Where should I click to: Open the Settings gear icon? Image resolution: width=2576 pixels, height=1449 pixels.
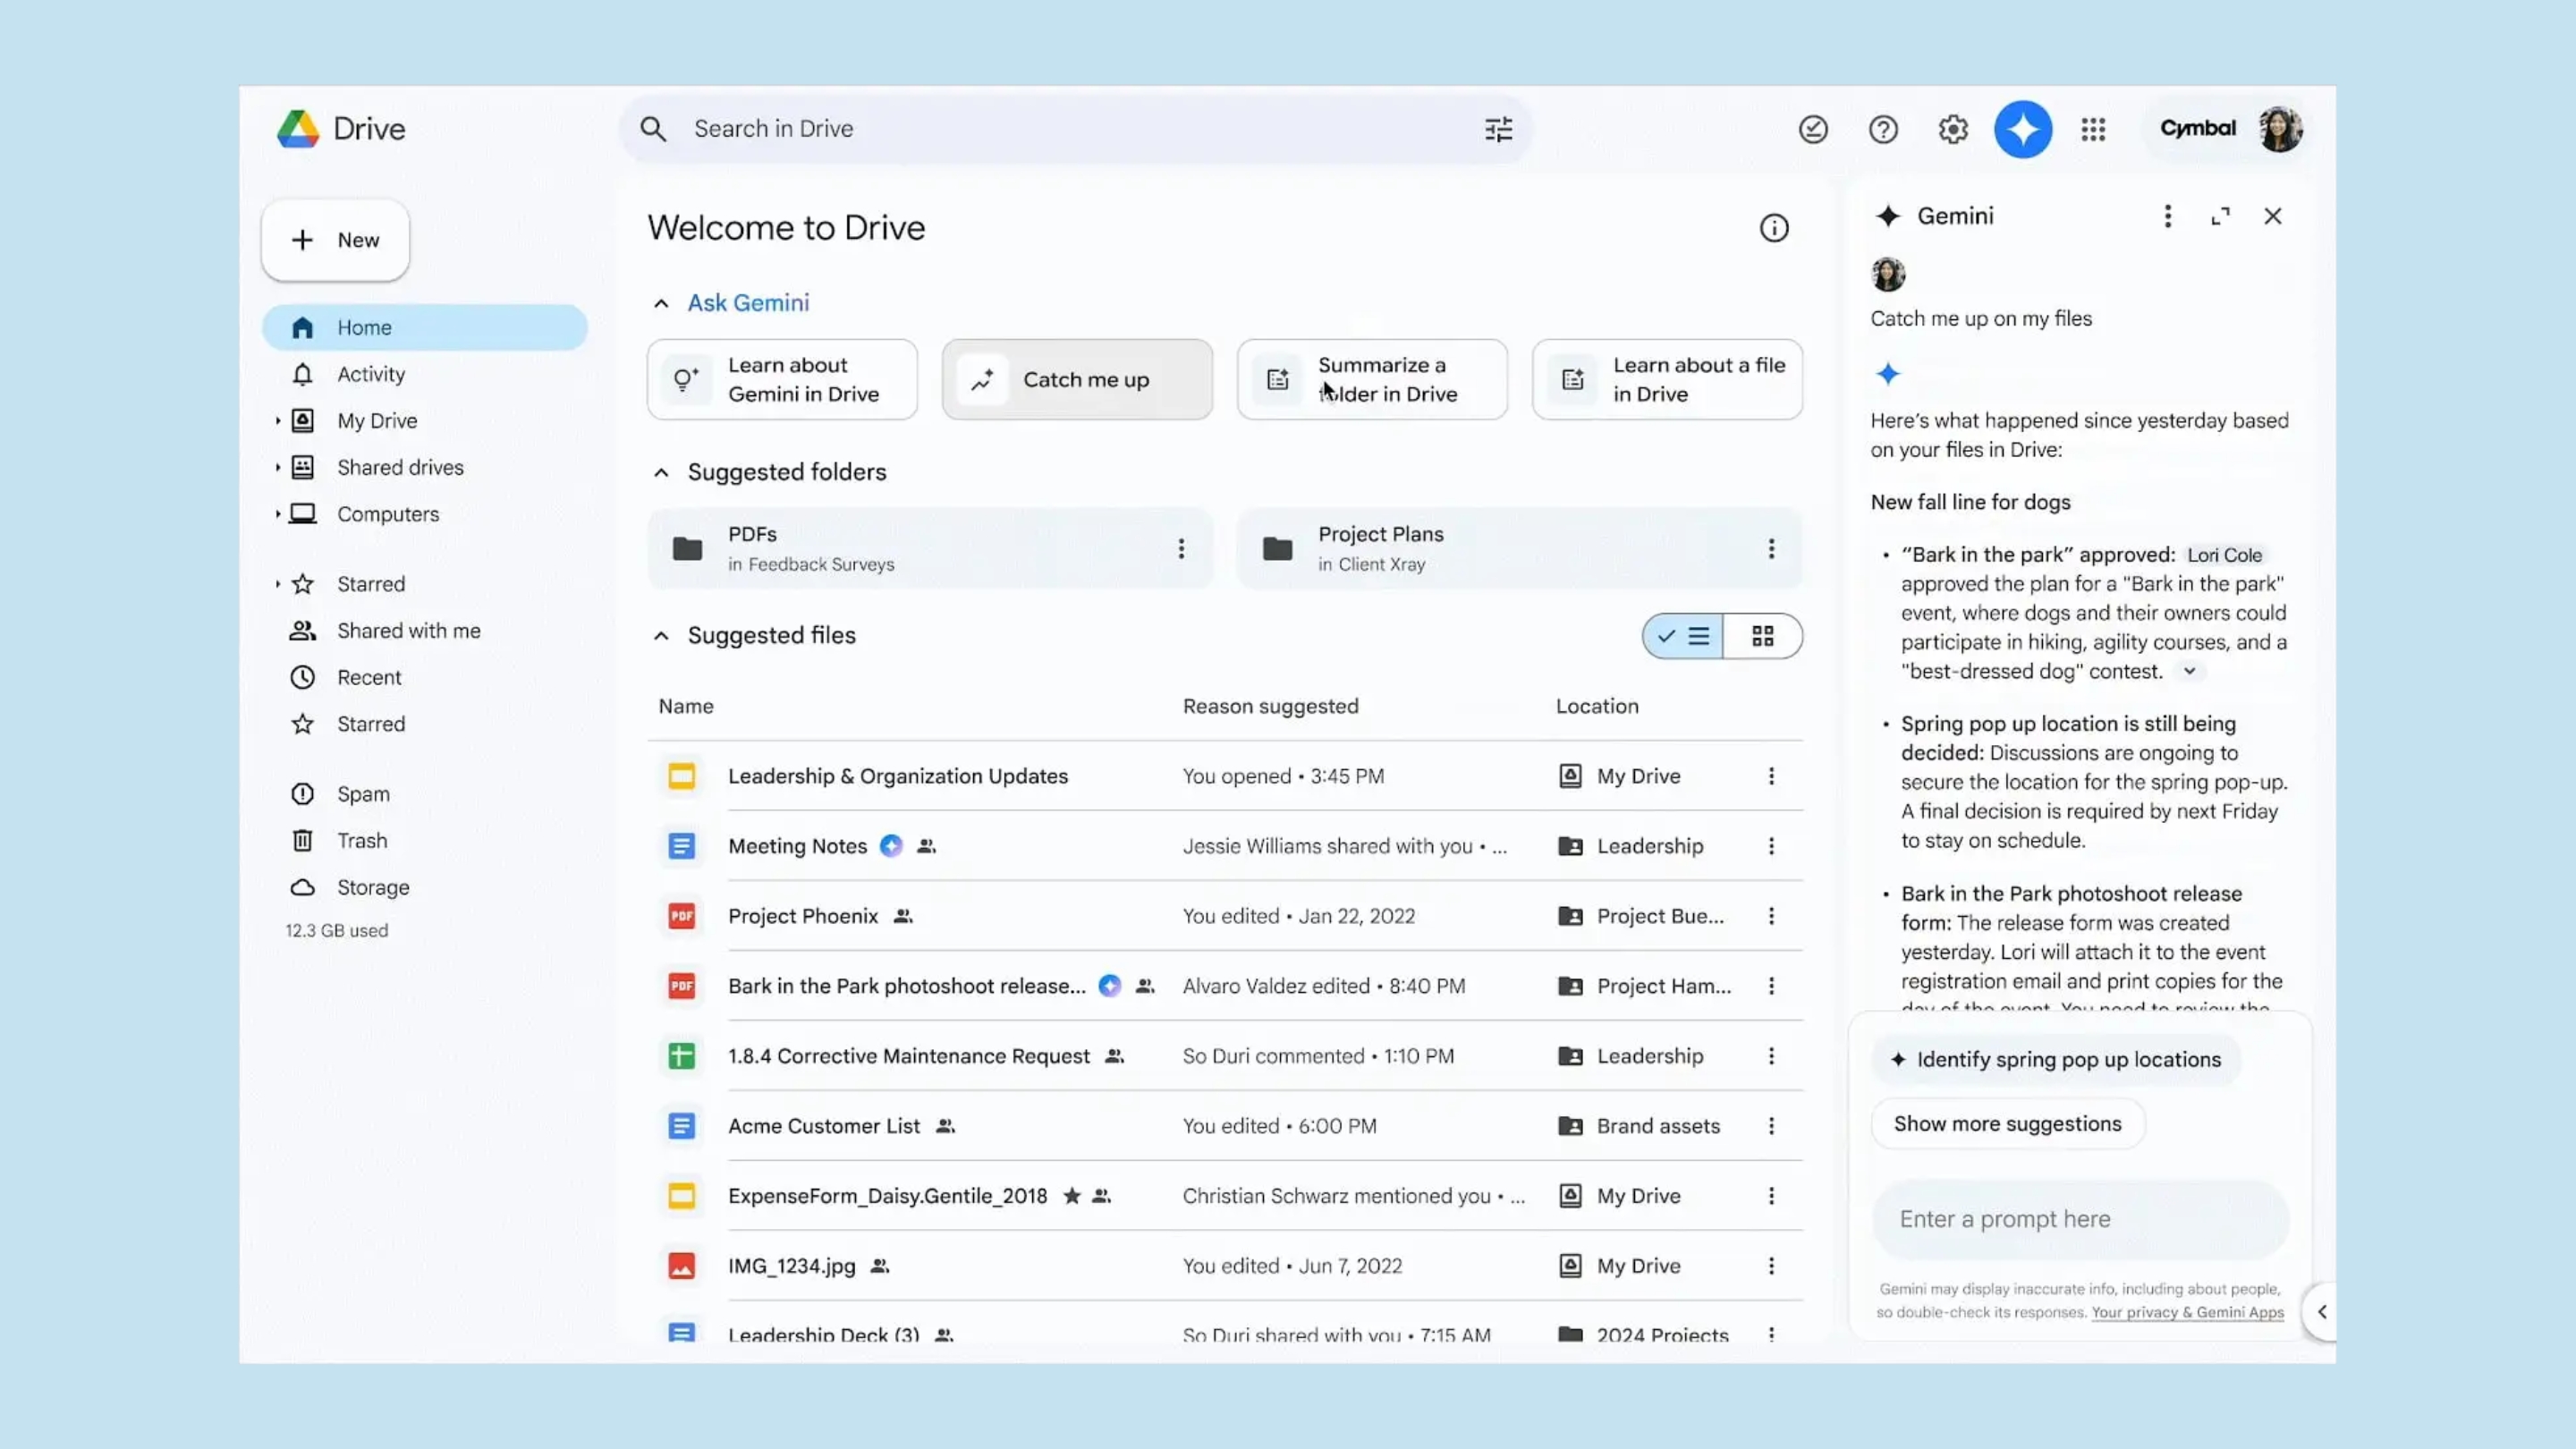click(1953, 129)
